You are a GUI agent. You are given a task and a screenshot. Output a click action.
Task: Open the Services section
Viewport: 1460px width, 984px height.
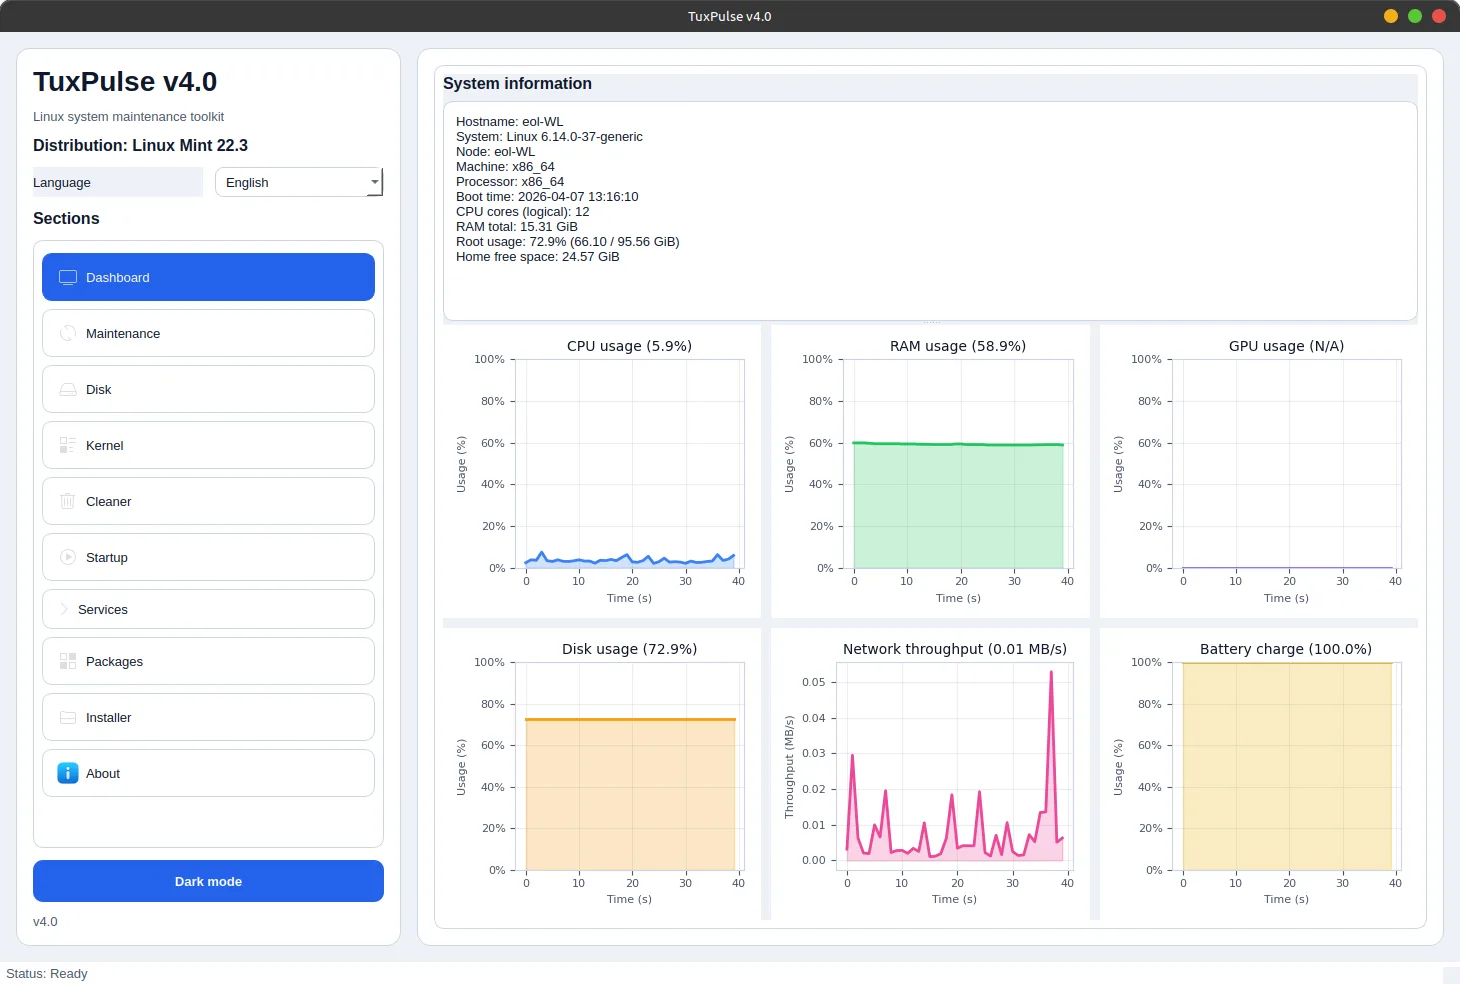point(208,609)
